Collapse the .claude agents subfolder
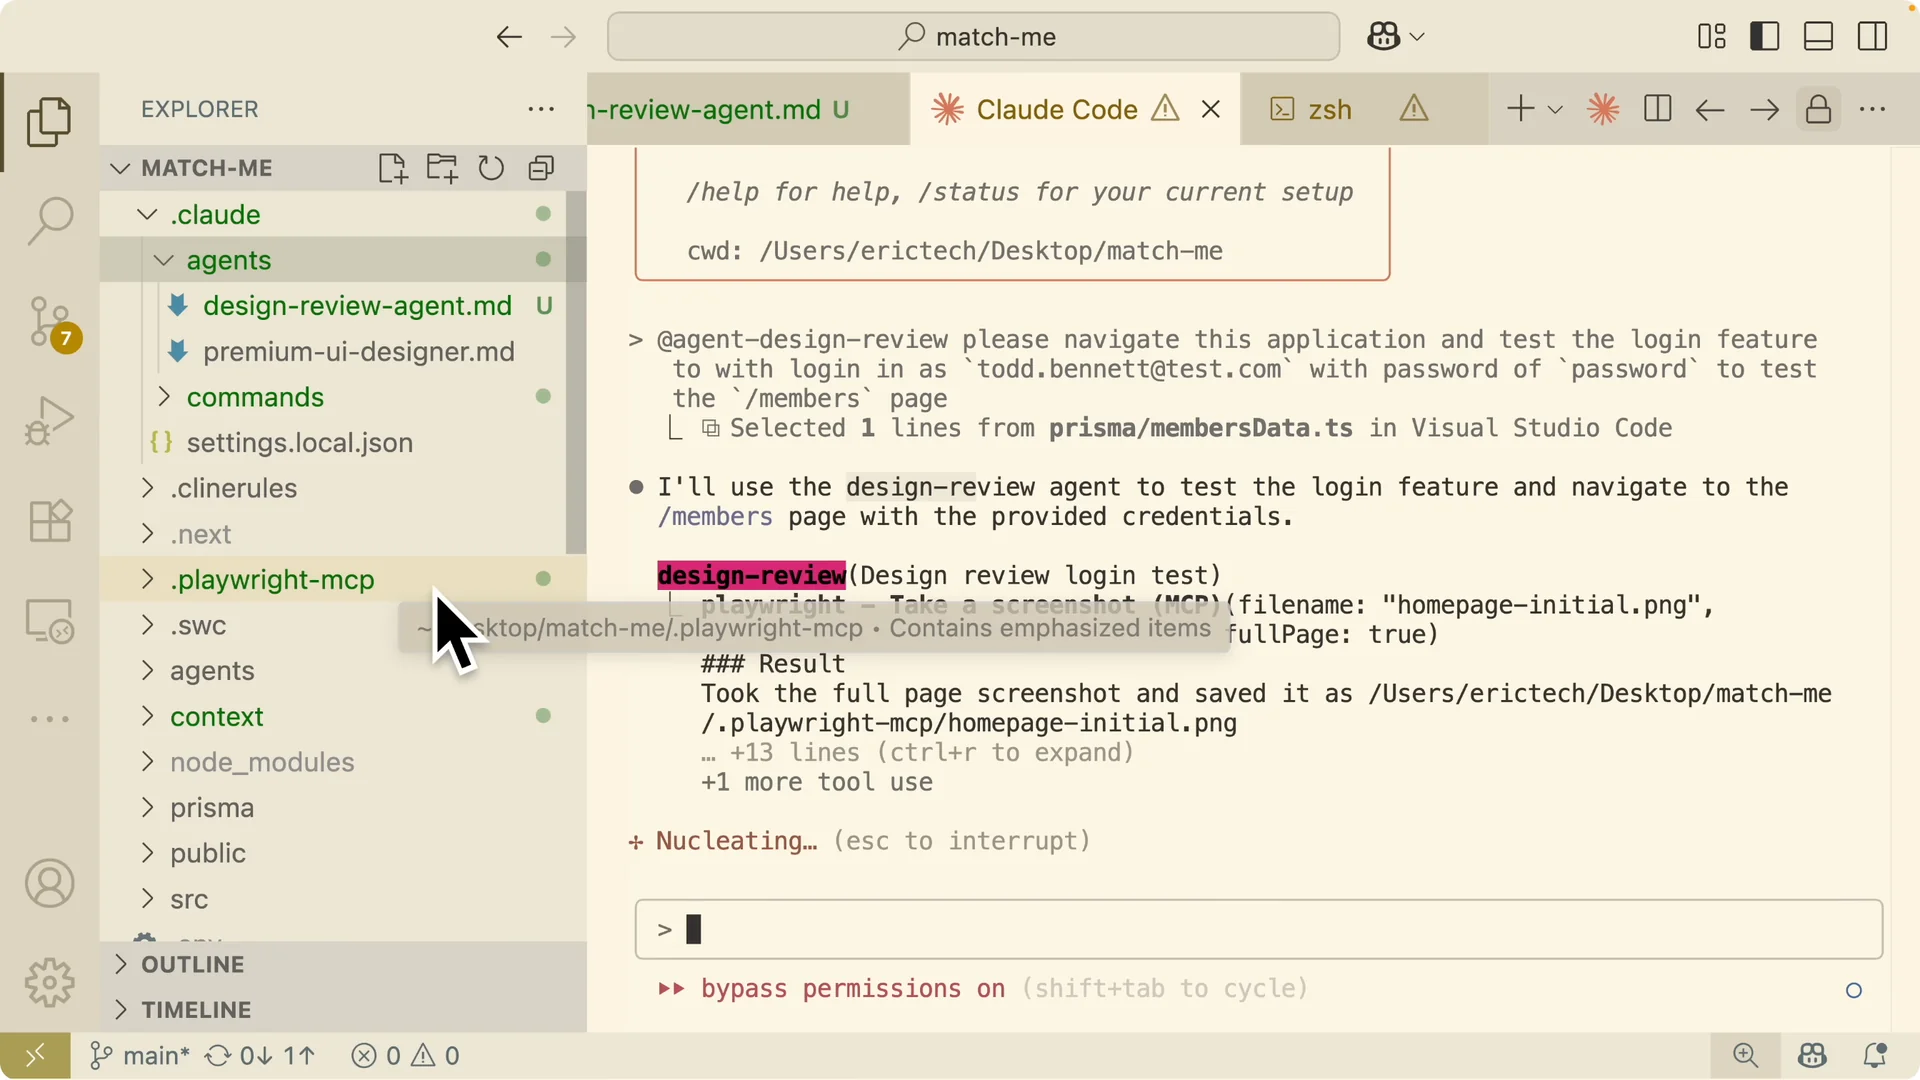 (163, 260)
